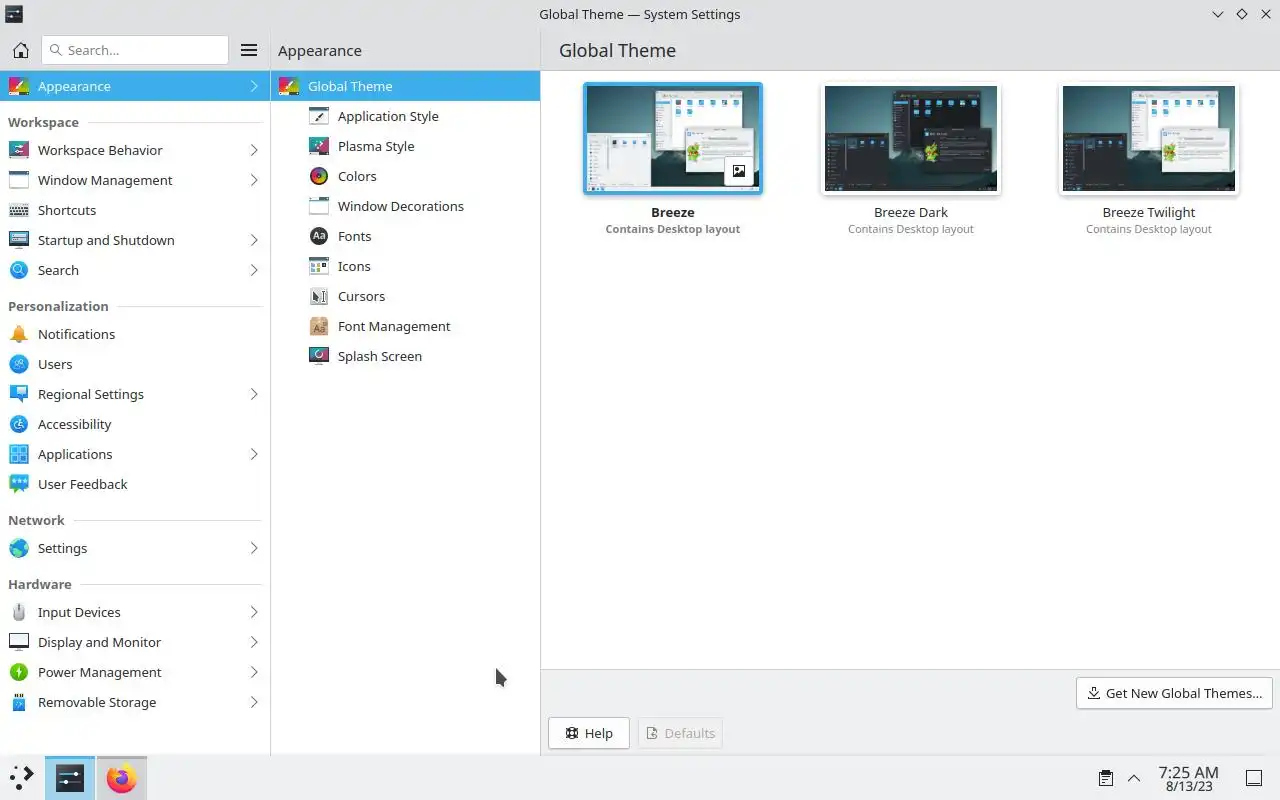Launch Firefox from the taskbar
Screen dimensions: 1280x800
click(121, 778)
